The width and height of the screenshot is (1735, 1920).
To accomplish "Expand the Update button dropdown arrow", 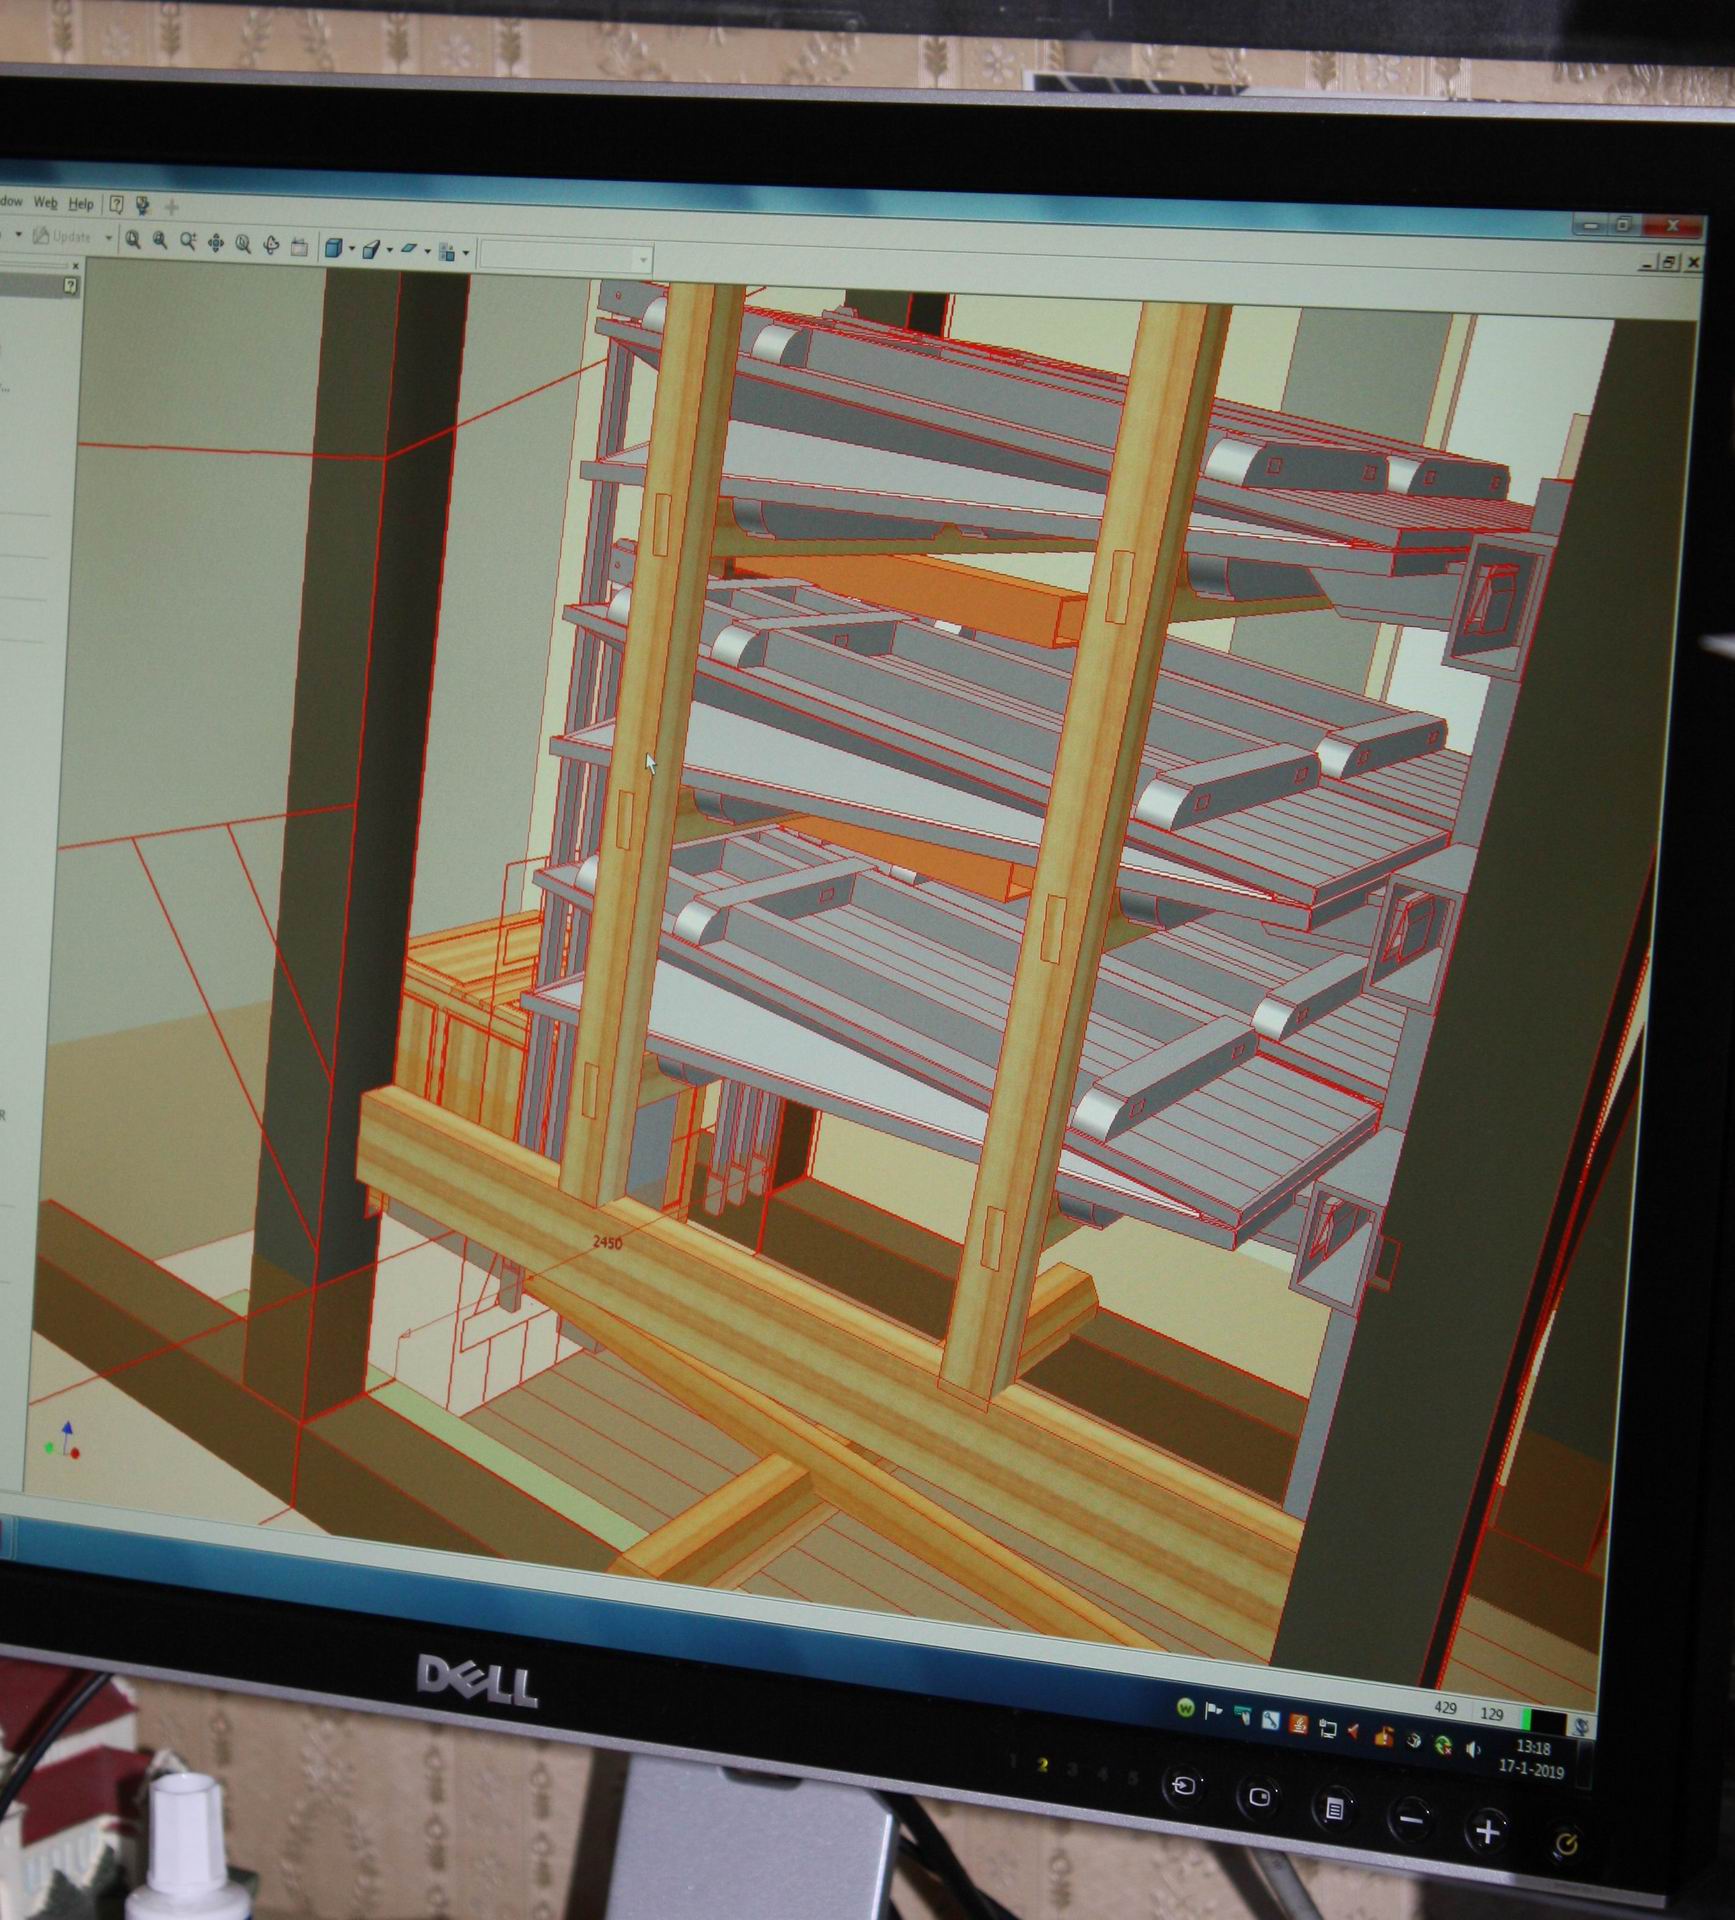I will [109, 238].
